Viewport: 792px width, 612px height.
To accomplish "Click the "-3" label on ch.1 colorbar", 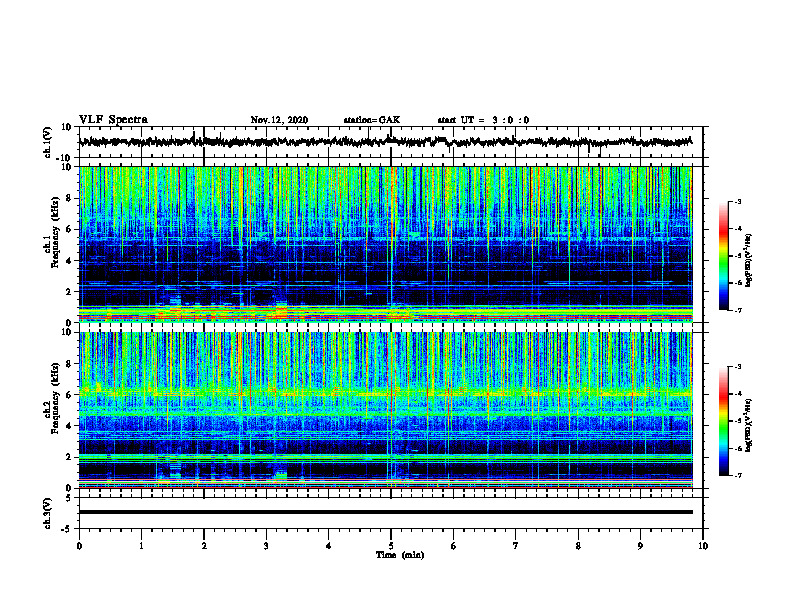I will point(737,202).
